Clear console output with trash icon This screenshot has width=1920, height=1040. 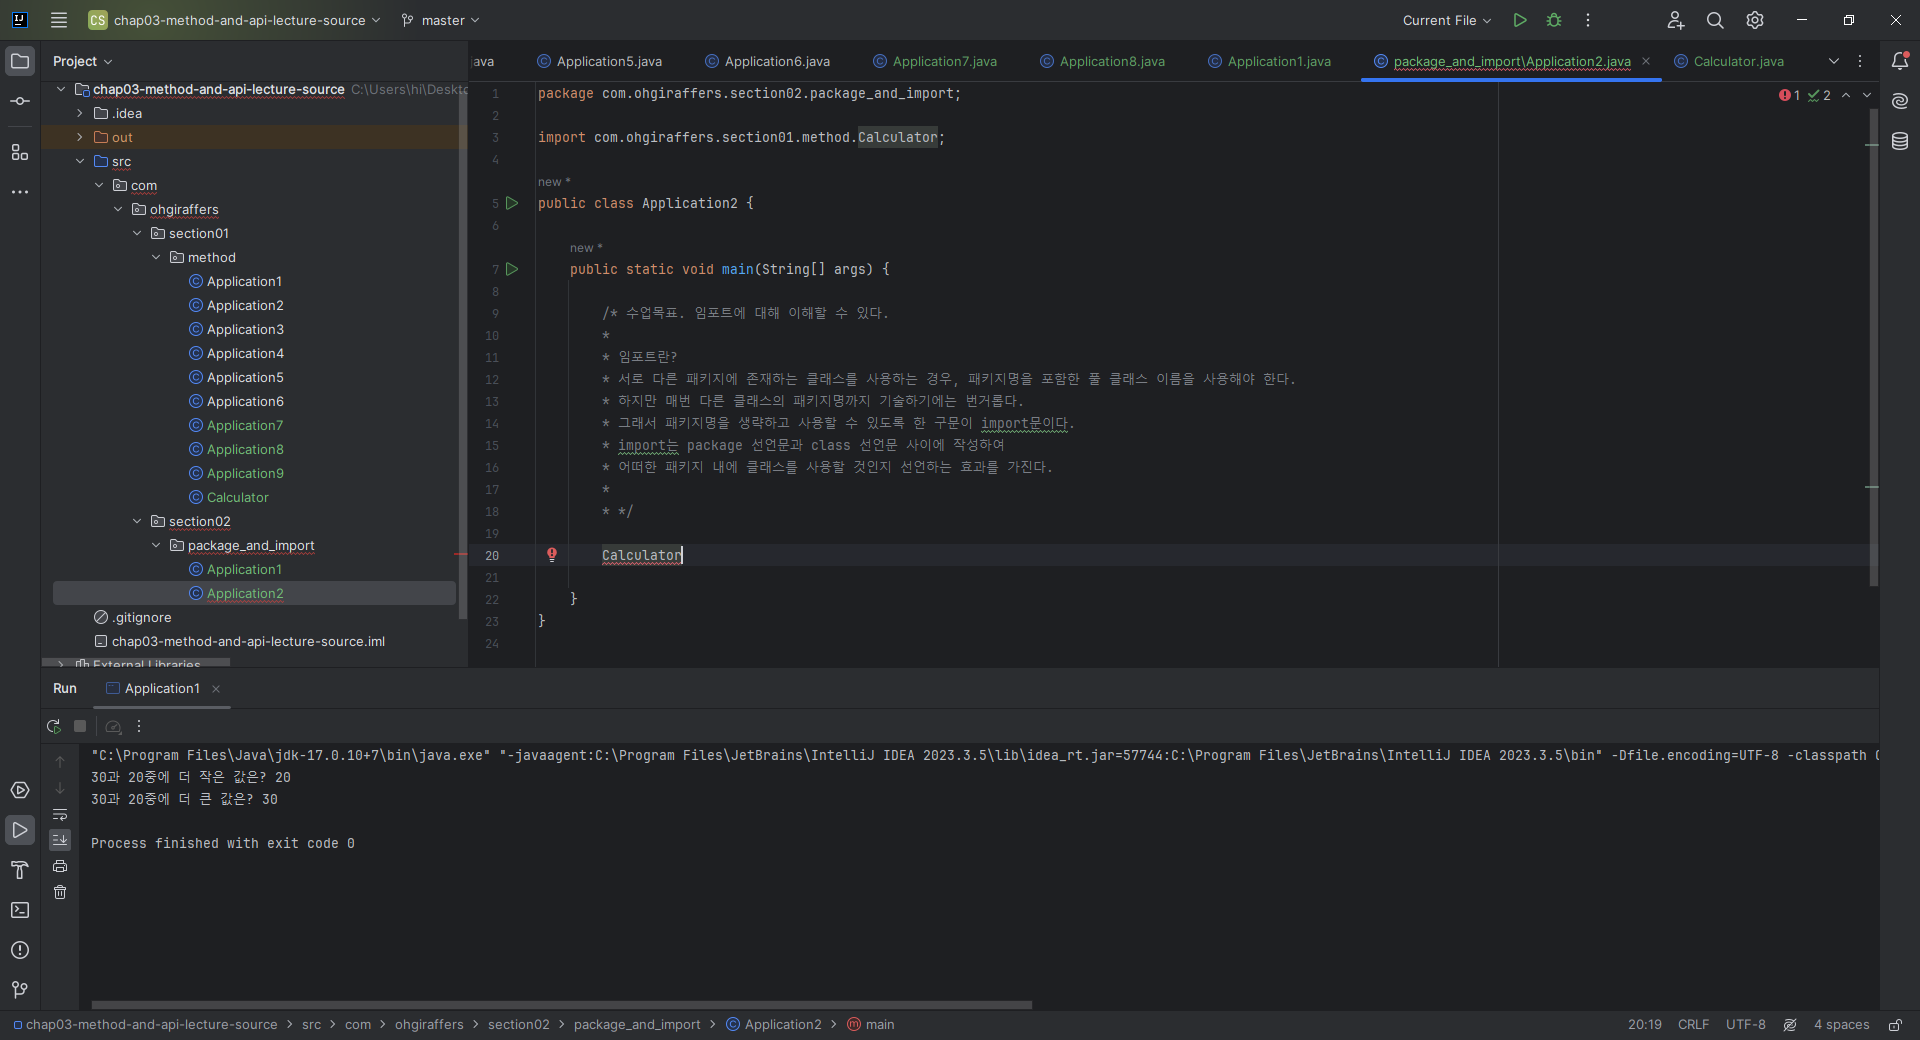pos(60,892)
